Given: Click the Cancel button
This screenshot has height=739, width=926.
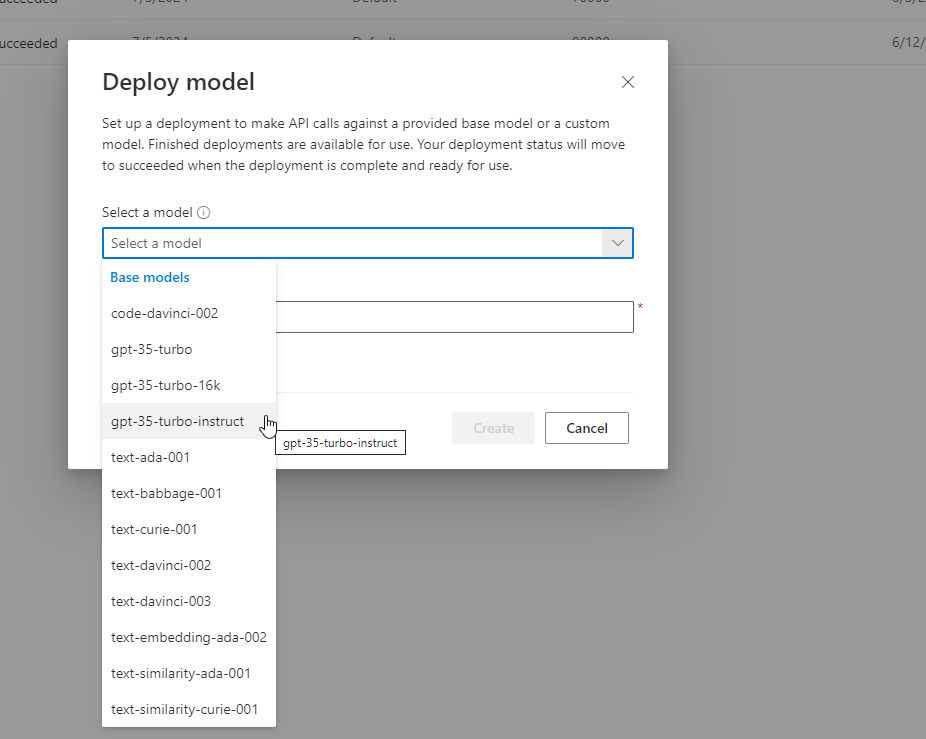Looking at the screenshot, I should 586,428.
